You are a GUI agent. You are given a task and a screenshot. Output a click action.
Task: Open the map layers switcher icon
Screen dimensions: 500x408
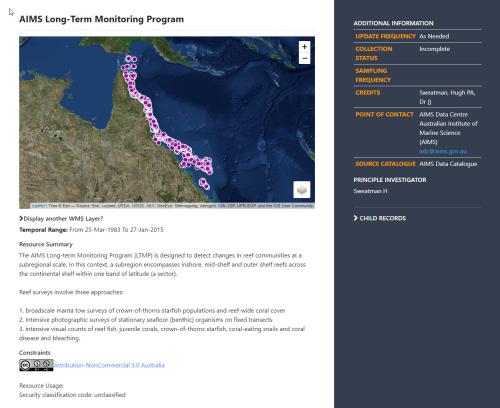coord(302,190)
